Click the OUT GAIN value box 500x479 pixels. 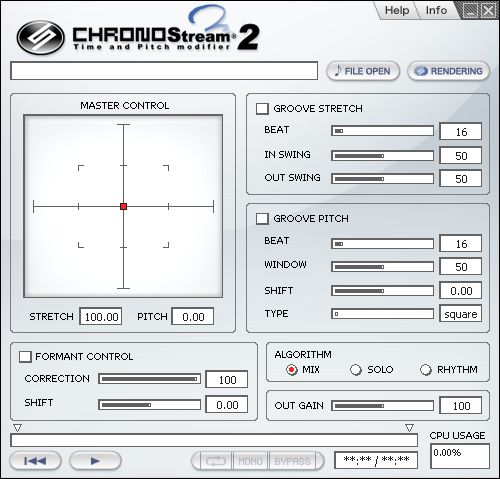click(x=461, y=405)
